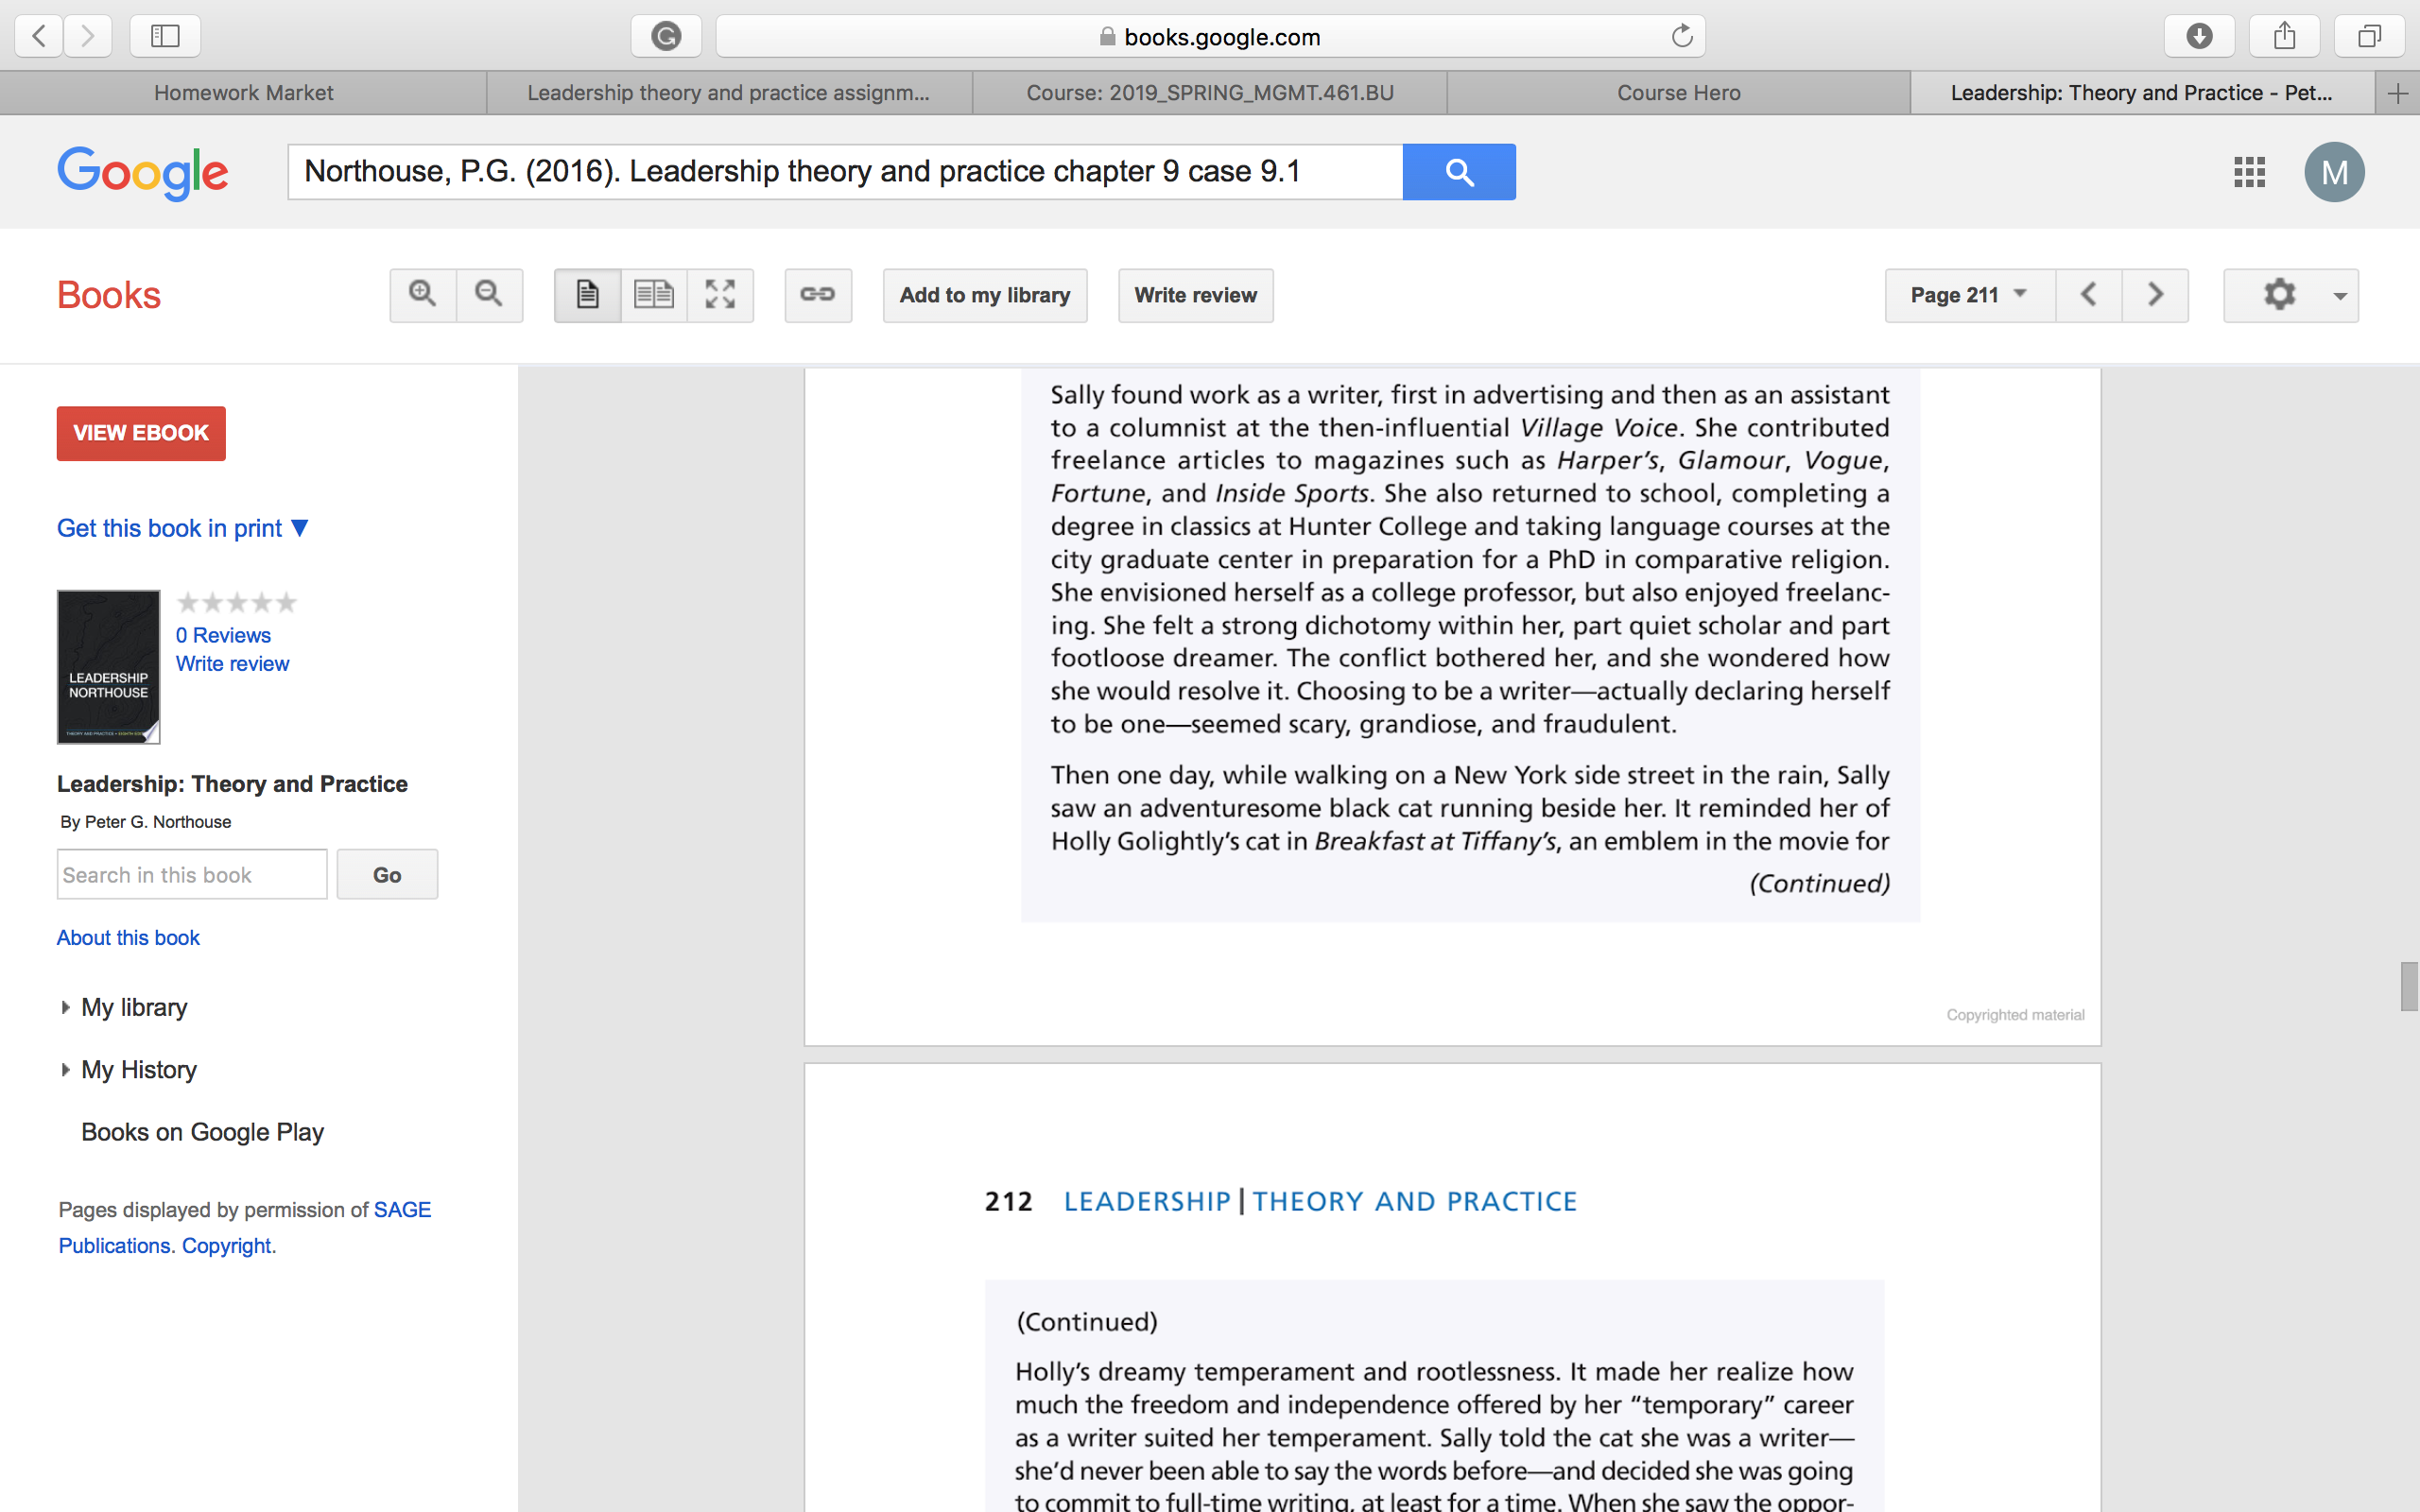This screenshot has width=2420, height=1512.
Task: Show the Safari sidebar
Action: [165, 36]
